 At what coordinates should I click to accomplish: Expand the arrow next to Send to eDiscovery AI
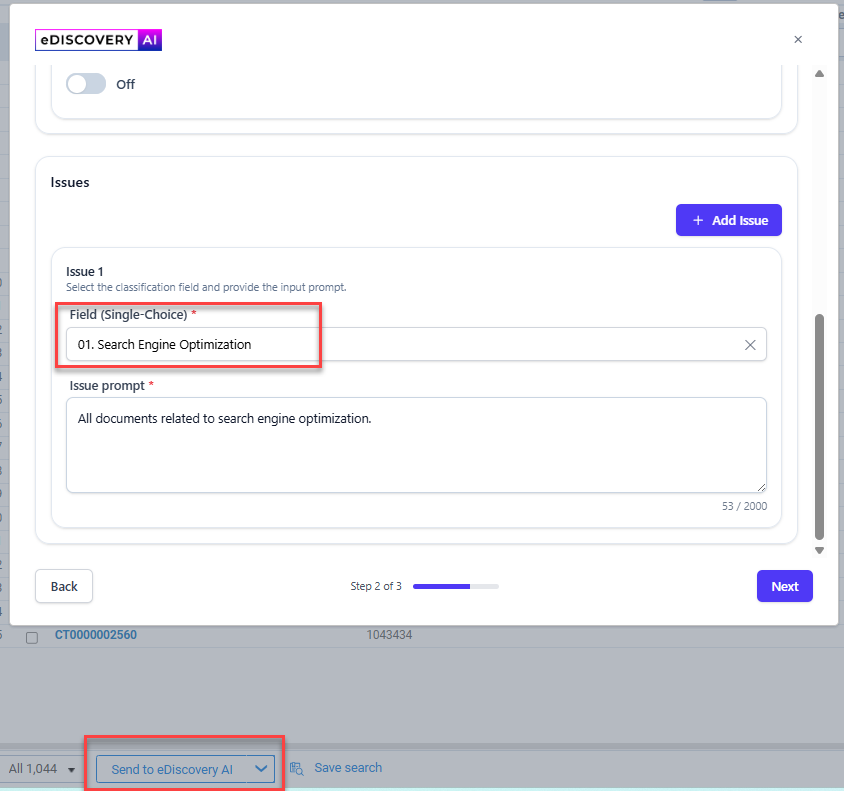tap(261, 768)
